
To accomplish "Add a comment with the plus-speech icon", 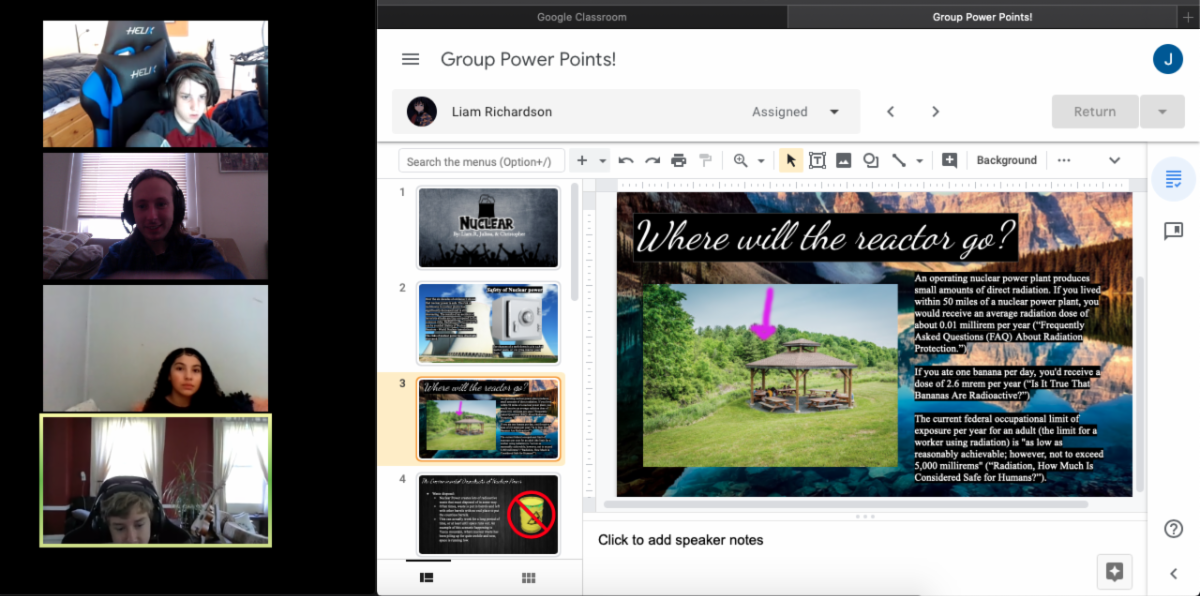I will point(949,160).
